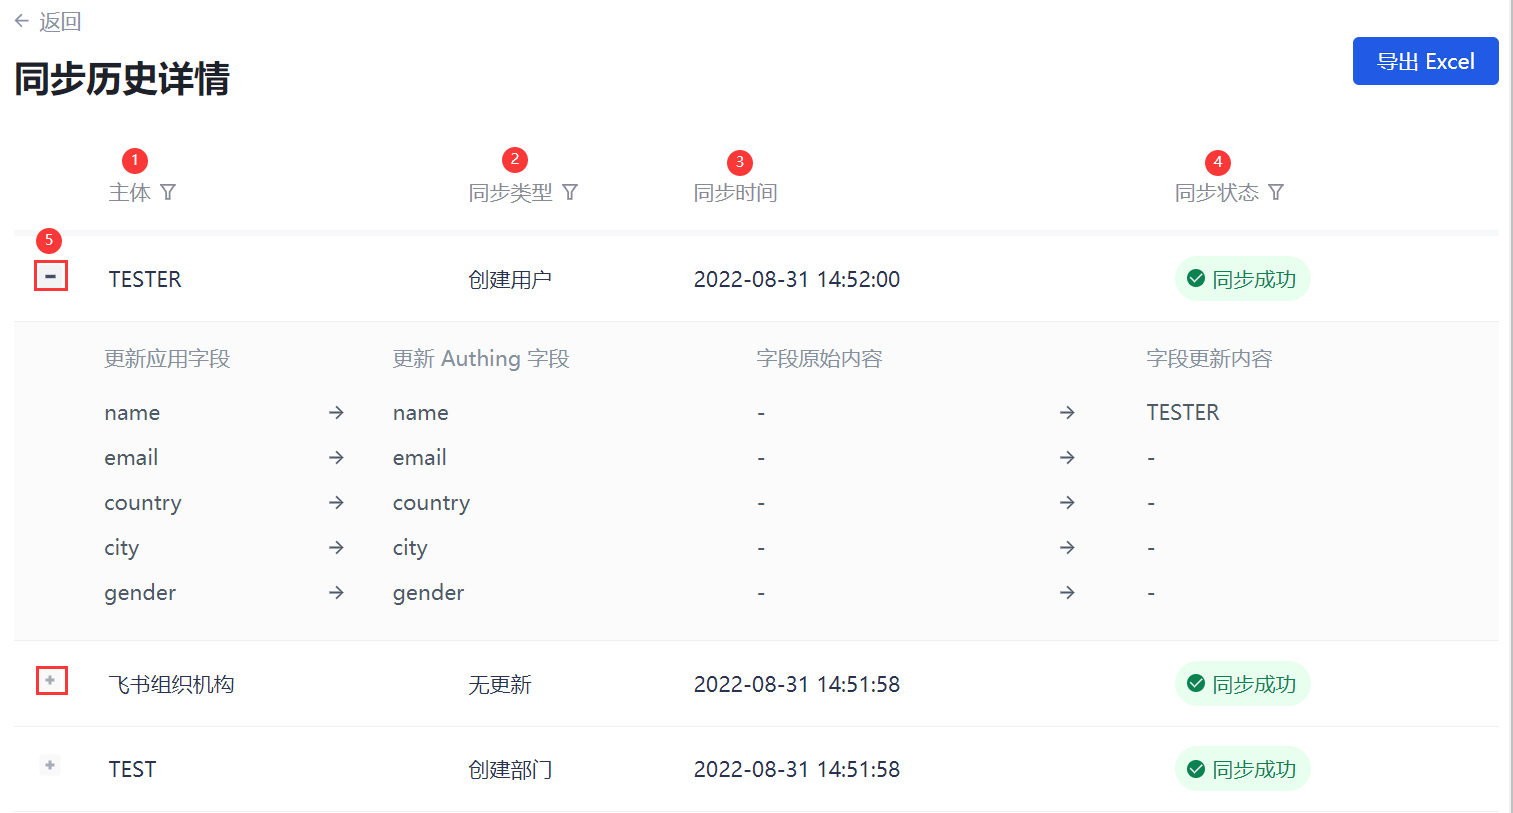Go back using the 返回 link
This screenshot has height=813, width=1513.
pos(59,21)
